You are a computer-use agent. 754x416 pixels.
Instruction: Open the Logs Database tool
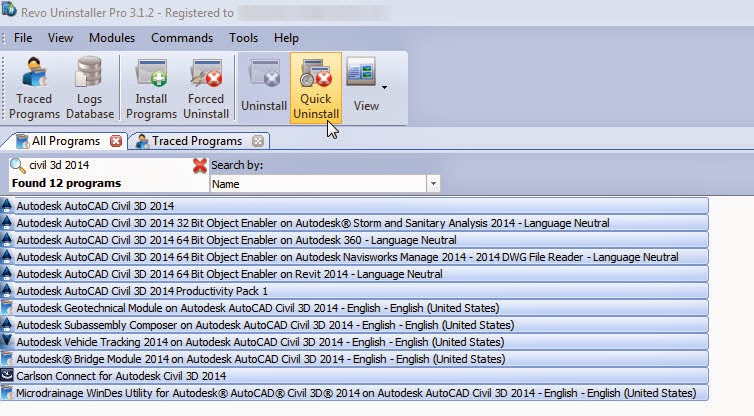click(x=90, y=88)
